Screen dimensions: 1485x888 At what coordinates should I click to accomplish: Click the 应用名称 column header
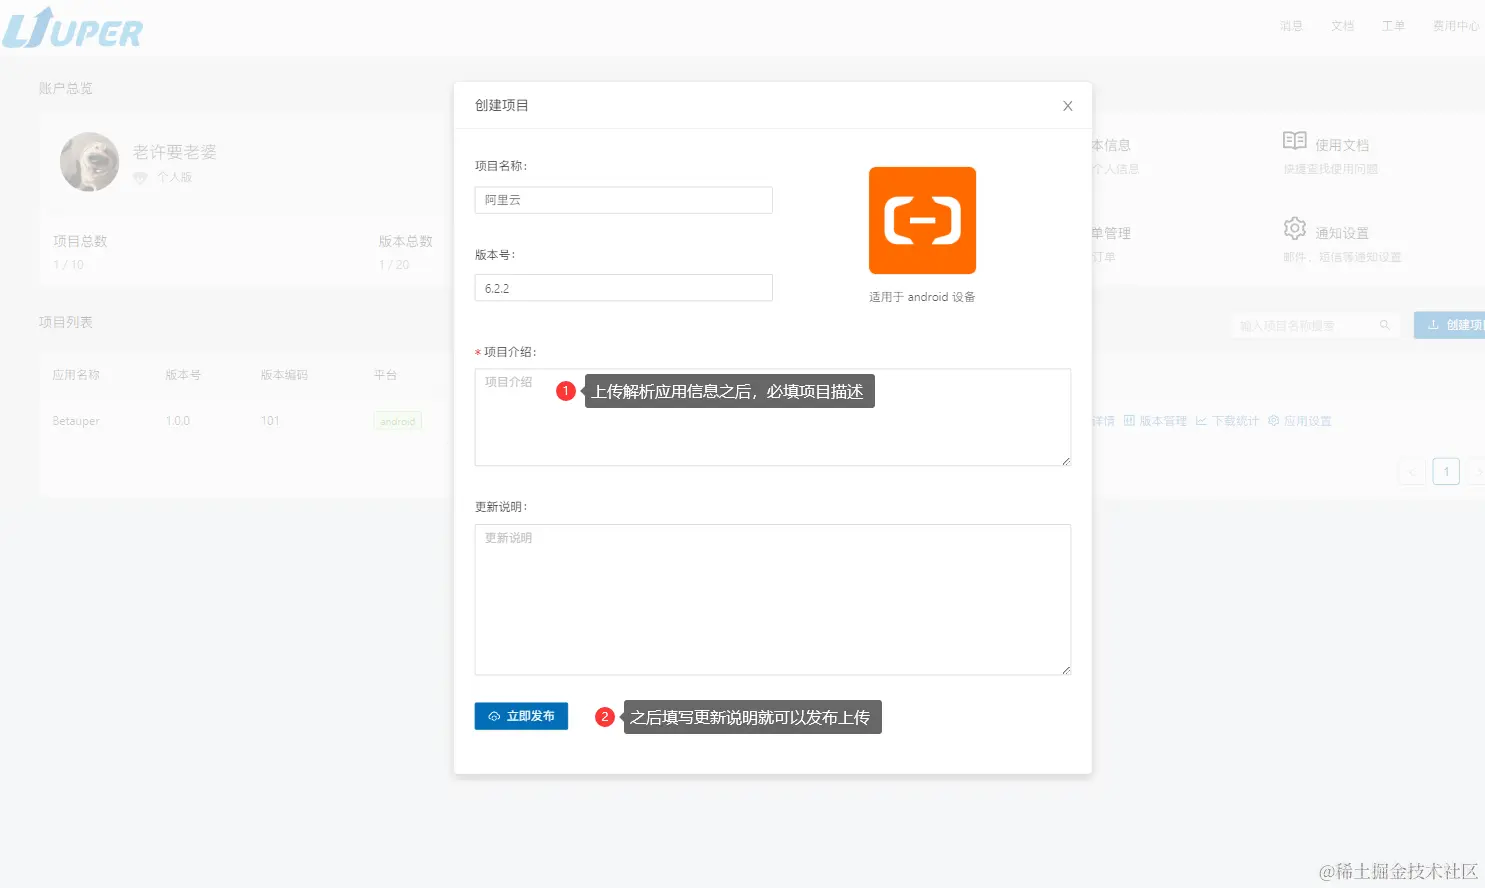point(76,375)
